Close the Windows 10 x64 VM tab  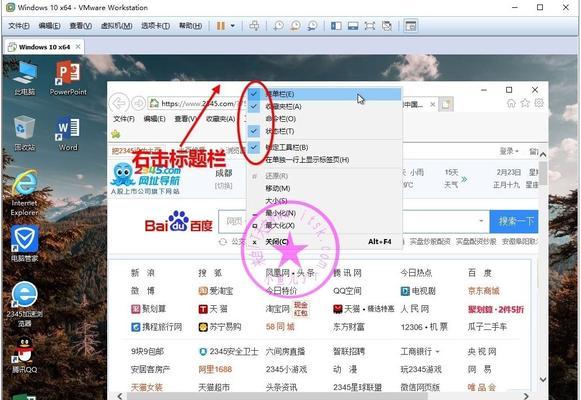tap(78, 47)
